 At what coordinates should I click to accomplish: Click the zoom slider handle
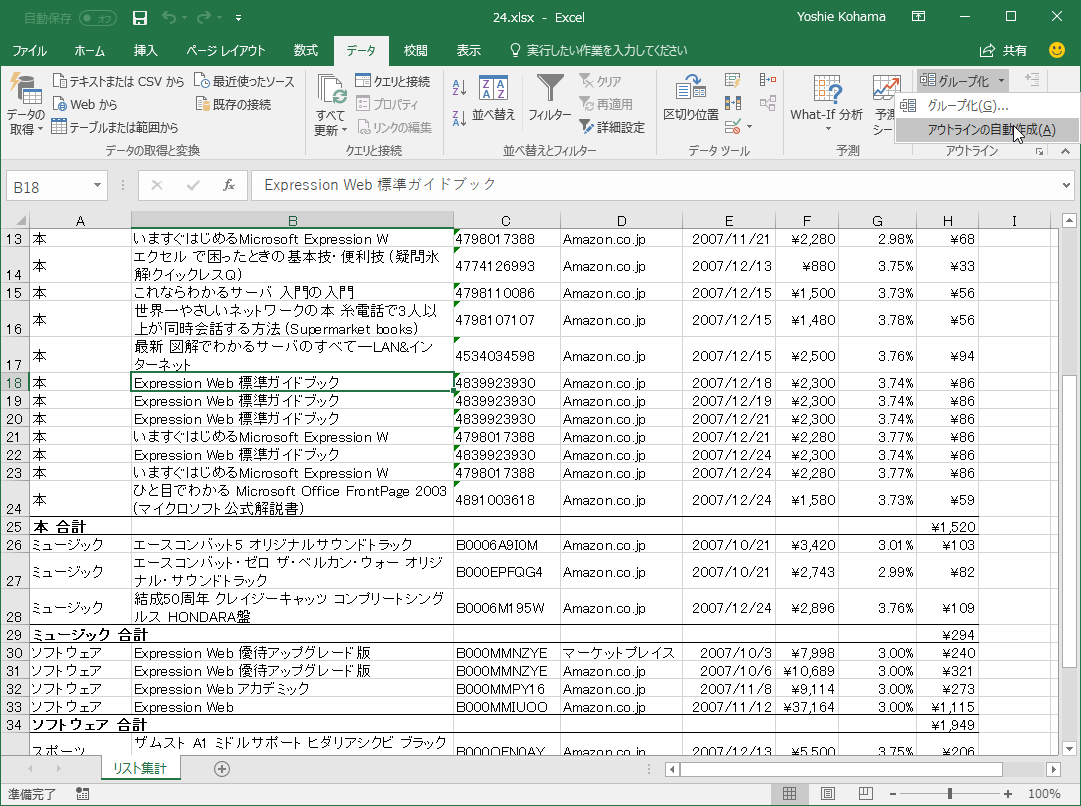click(950, 794)
